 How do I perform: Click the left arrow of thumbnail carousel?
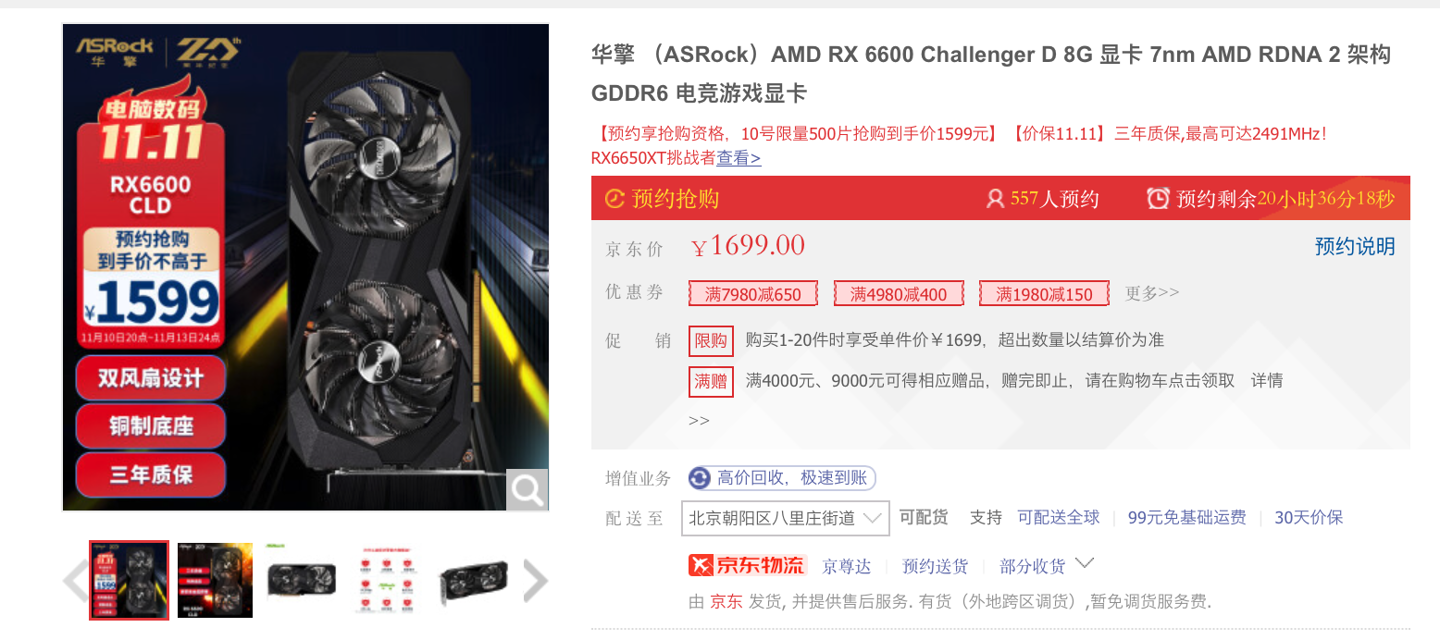click(76, 581)
